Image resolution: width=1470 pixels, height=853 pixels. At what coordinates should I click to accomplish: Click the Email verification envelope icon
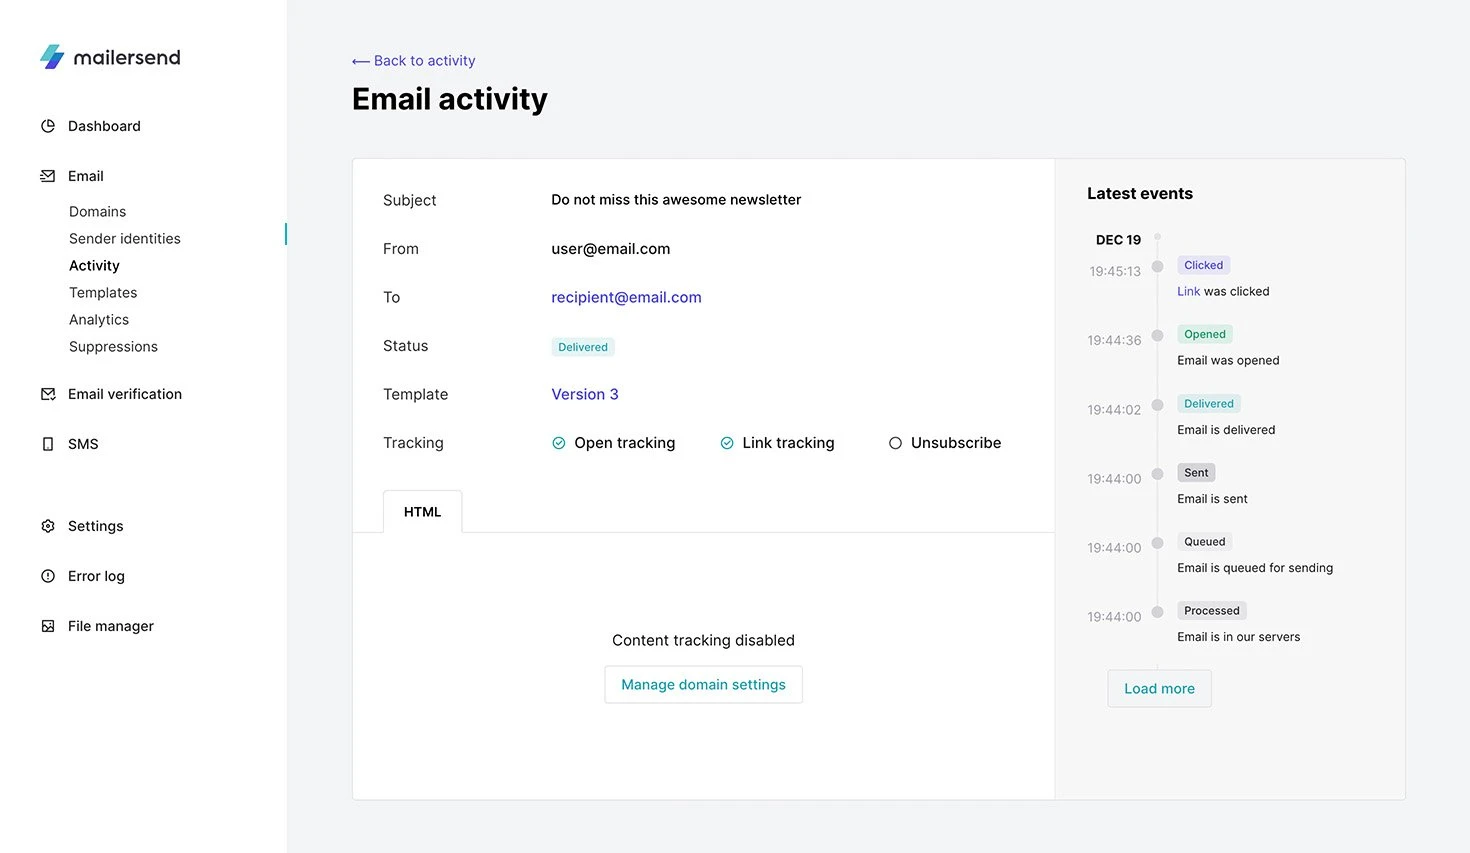[48, 394]
